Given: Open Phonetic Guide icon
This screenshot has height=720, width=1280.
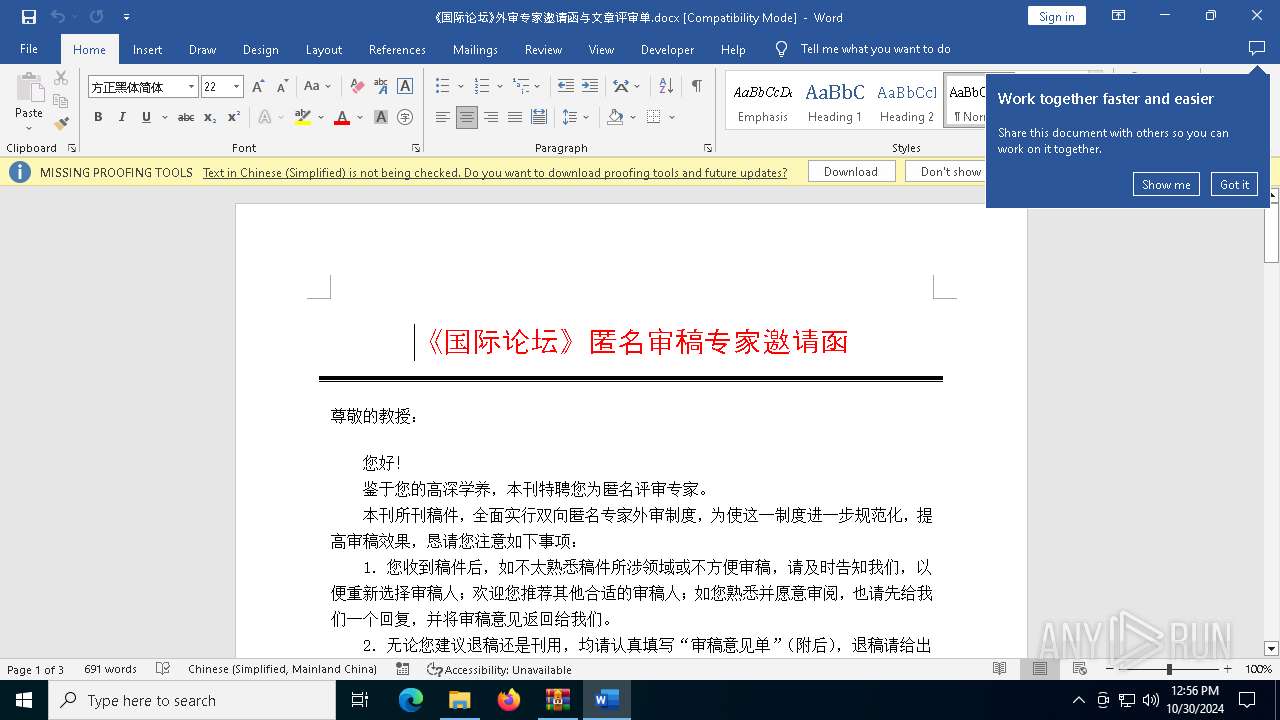Looking at the screenshot, I should click(381, 87).
